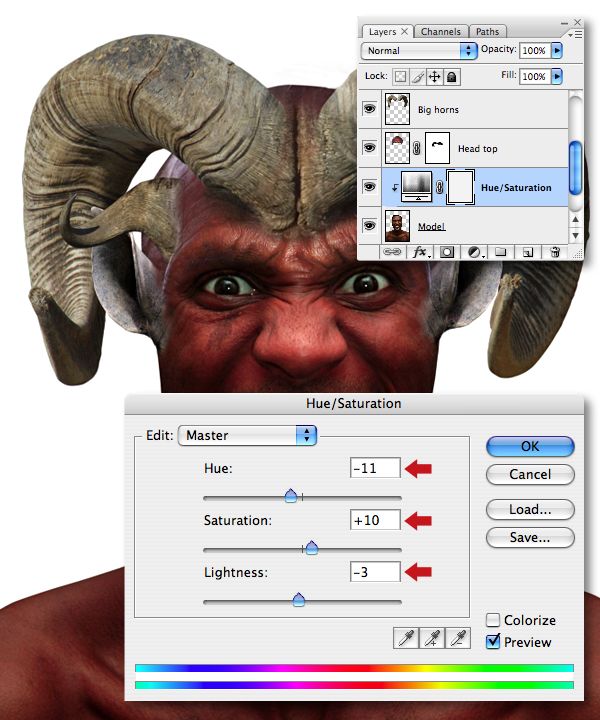Click the Saturation slider handle

click(312, 547)
